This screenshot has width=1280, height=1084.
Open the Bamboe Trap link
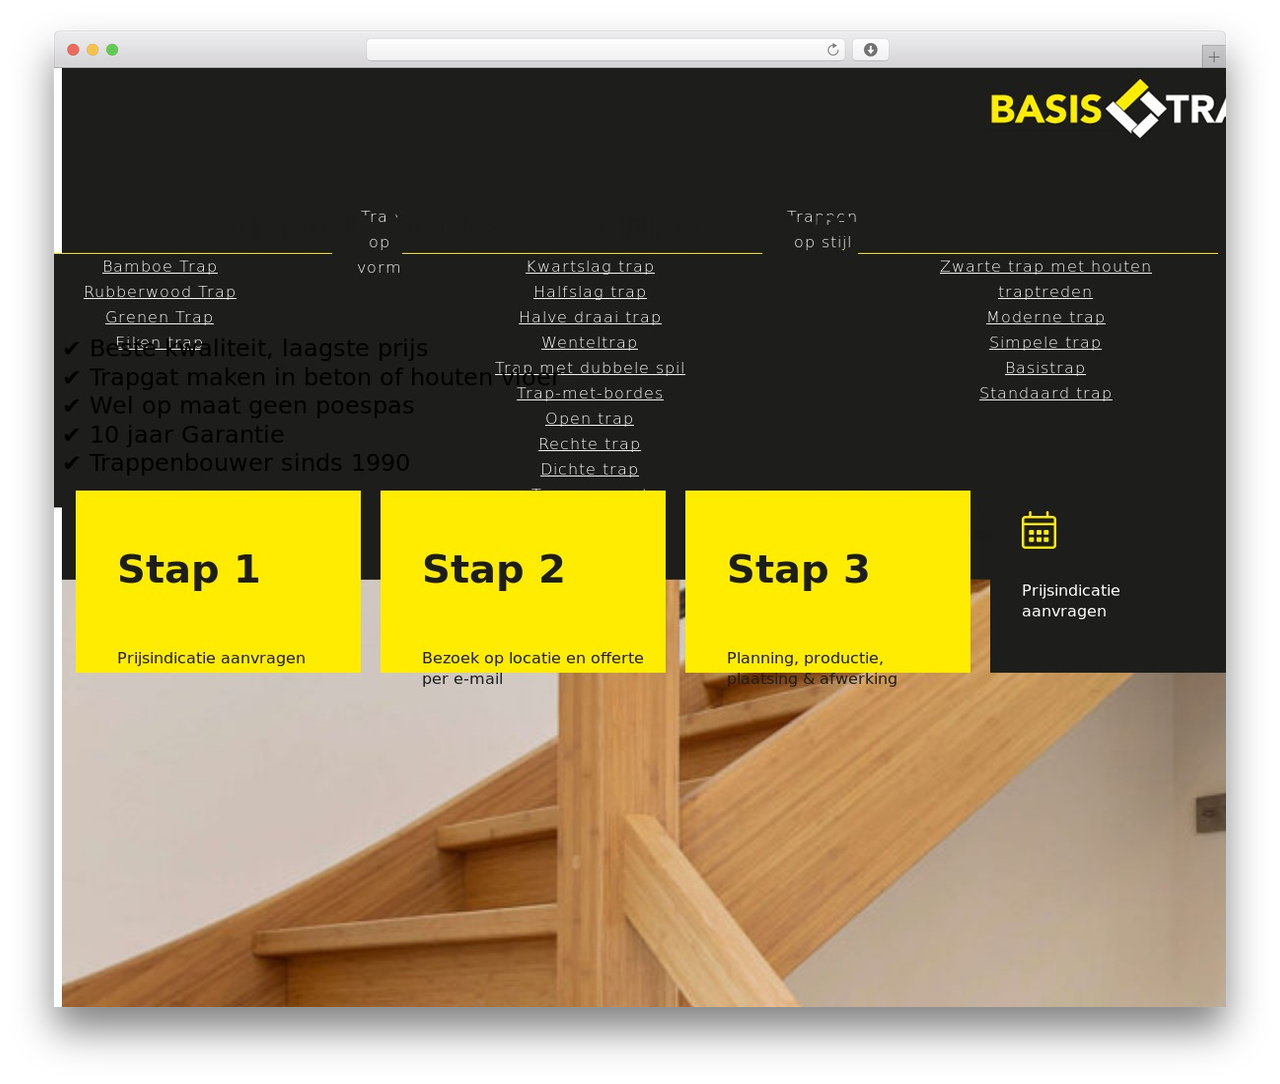pos(160,266)
